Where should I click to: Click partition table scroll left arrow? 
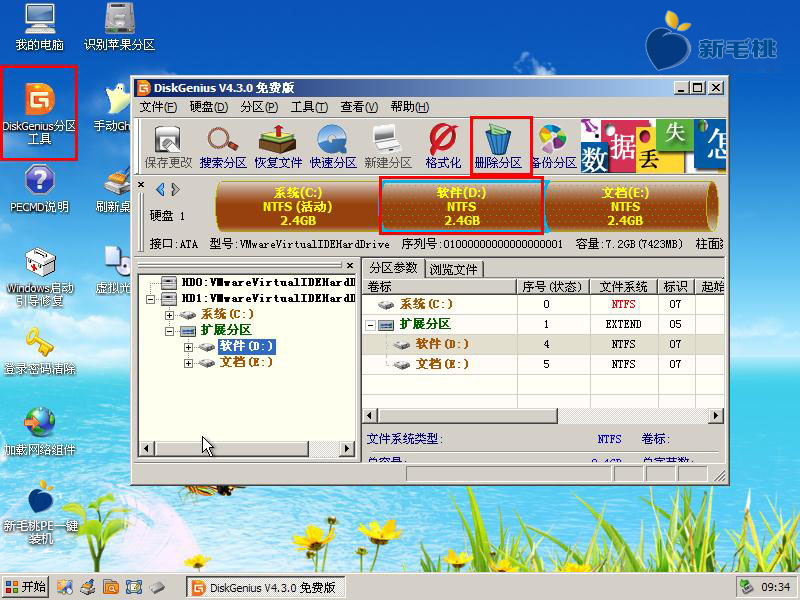click(371, 415)
